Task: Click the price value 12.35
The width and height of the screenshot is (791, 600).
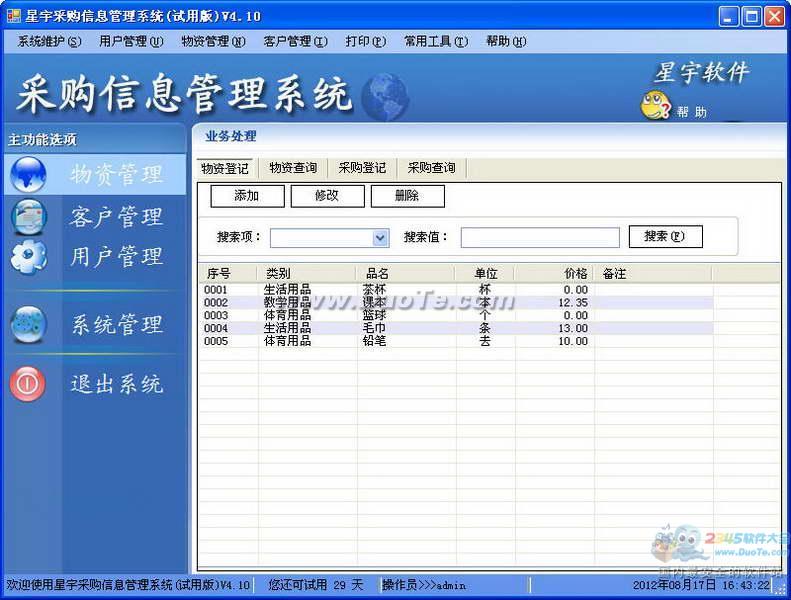Action: tap(573, 302)
